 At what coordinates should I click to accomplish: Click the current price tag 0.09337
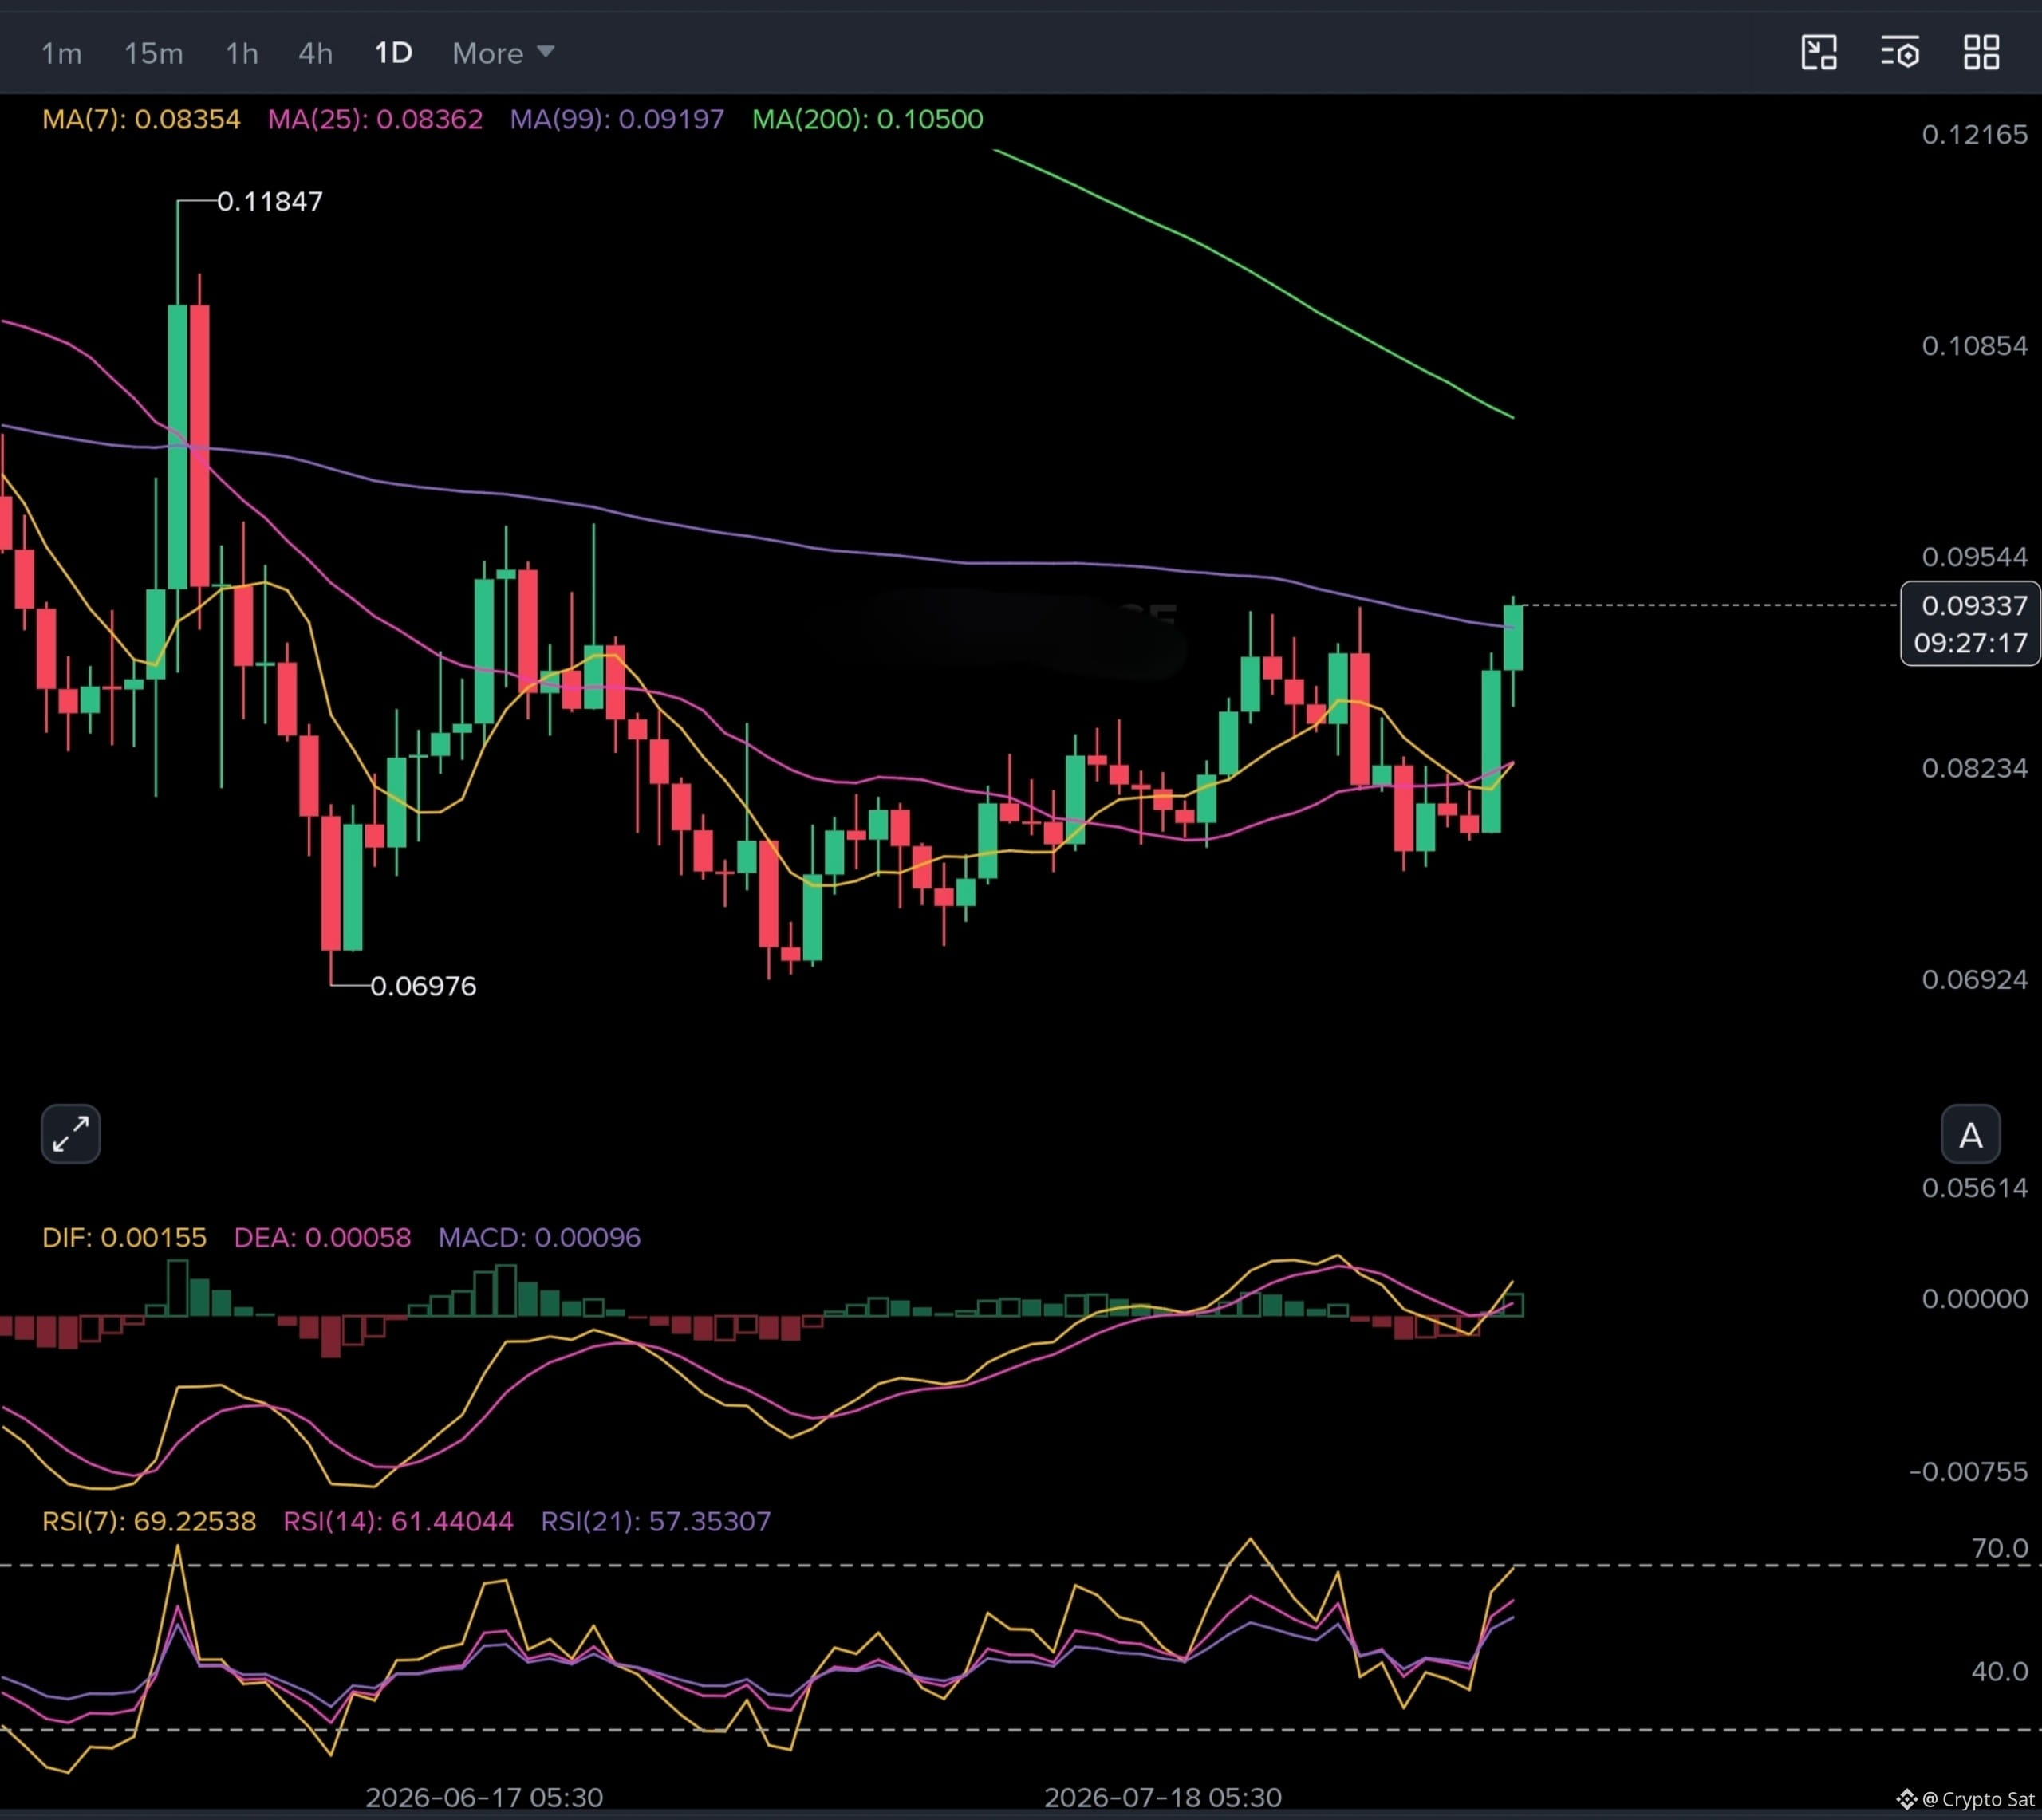click(x=1974, y=605)
